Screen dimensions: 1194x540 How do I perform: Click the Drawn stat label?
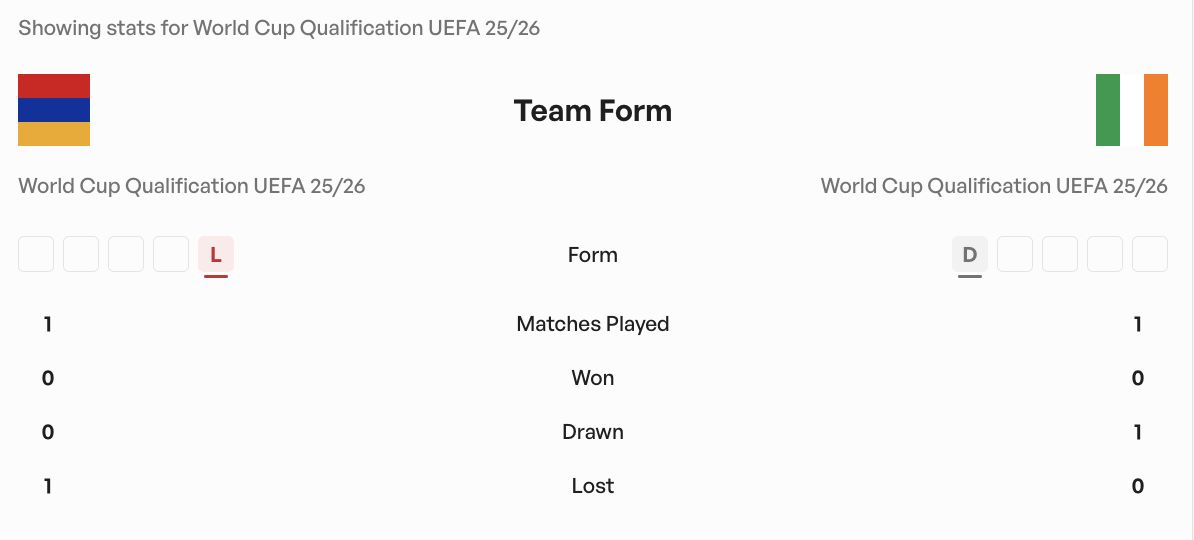(x=592, y=432)
